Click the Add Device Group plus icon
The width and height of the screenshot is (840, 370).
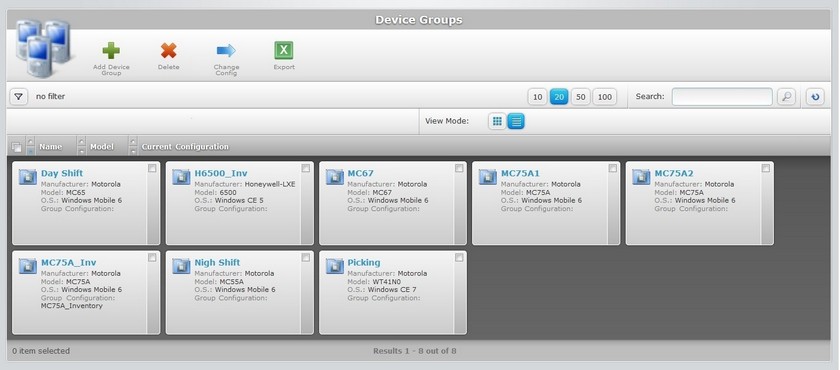coord(111,50)
